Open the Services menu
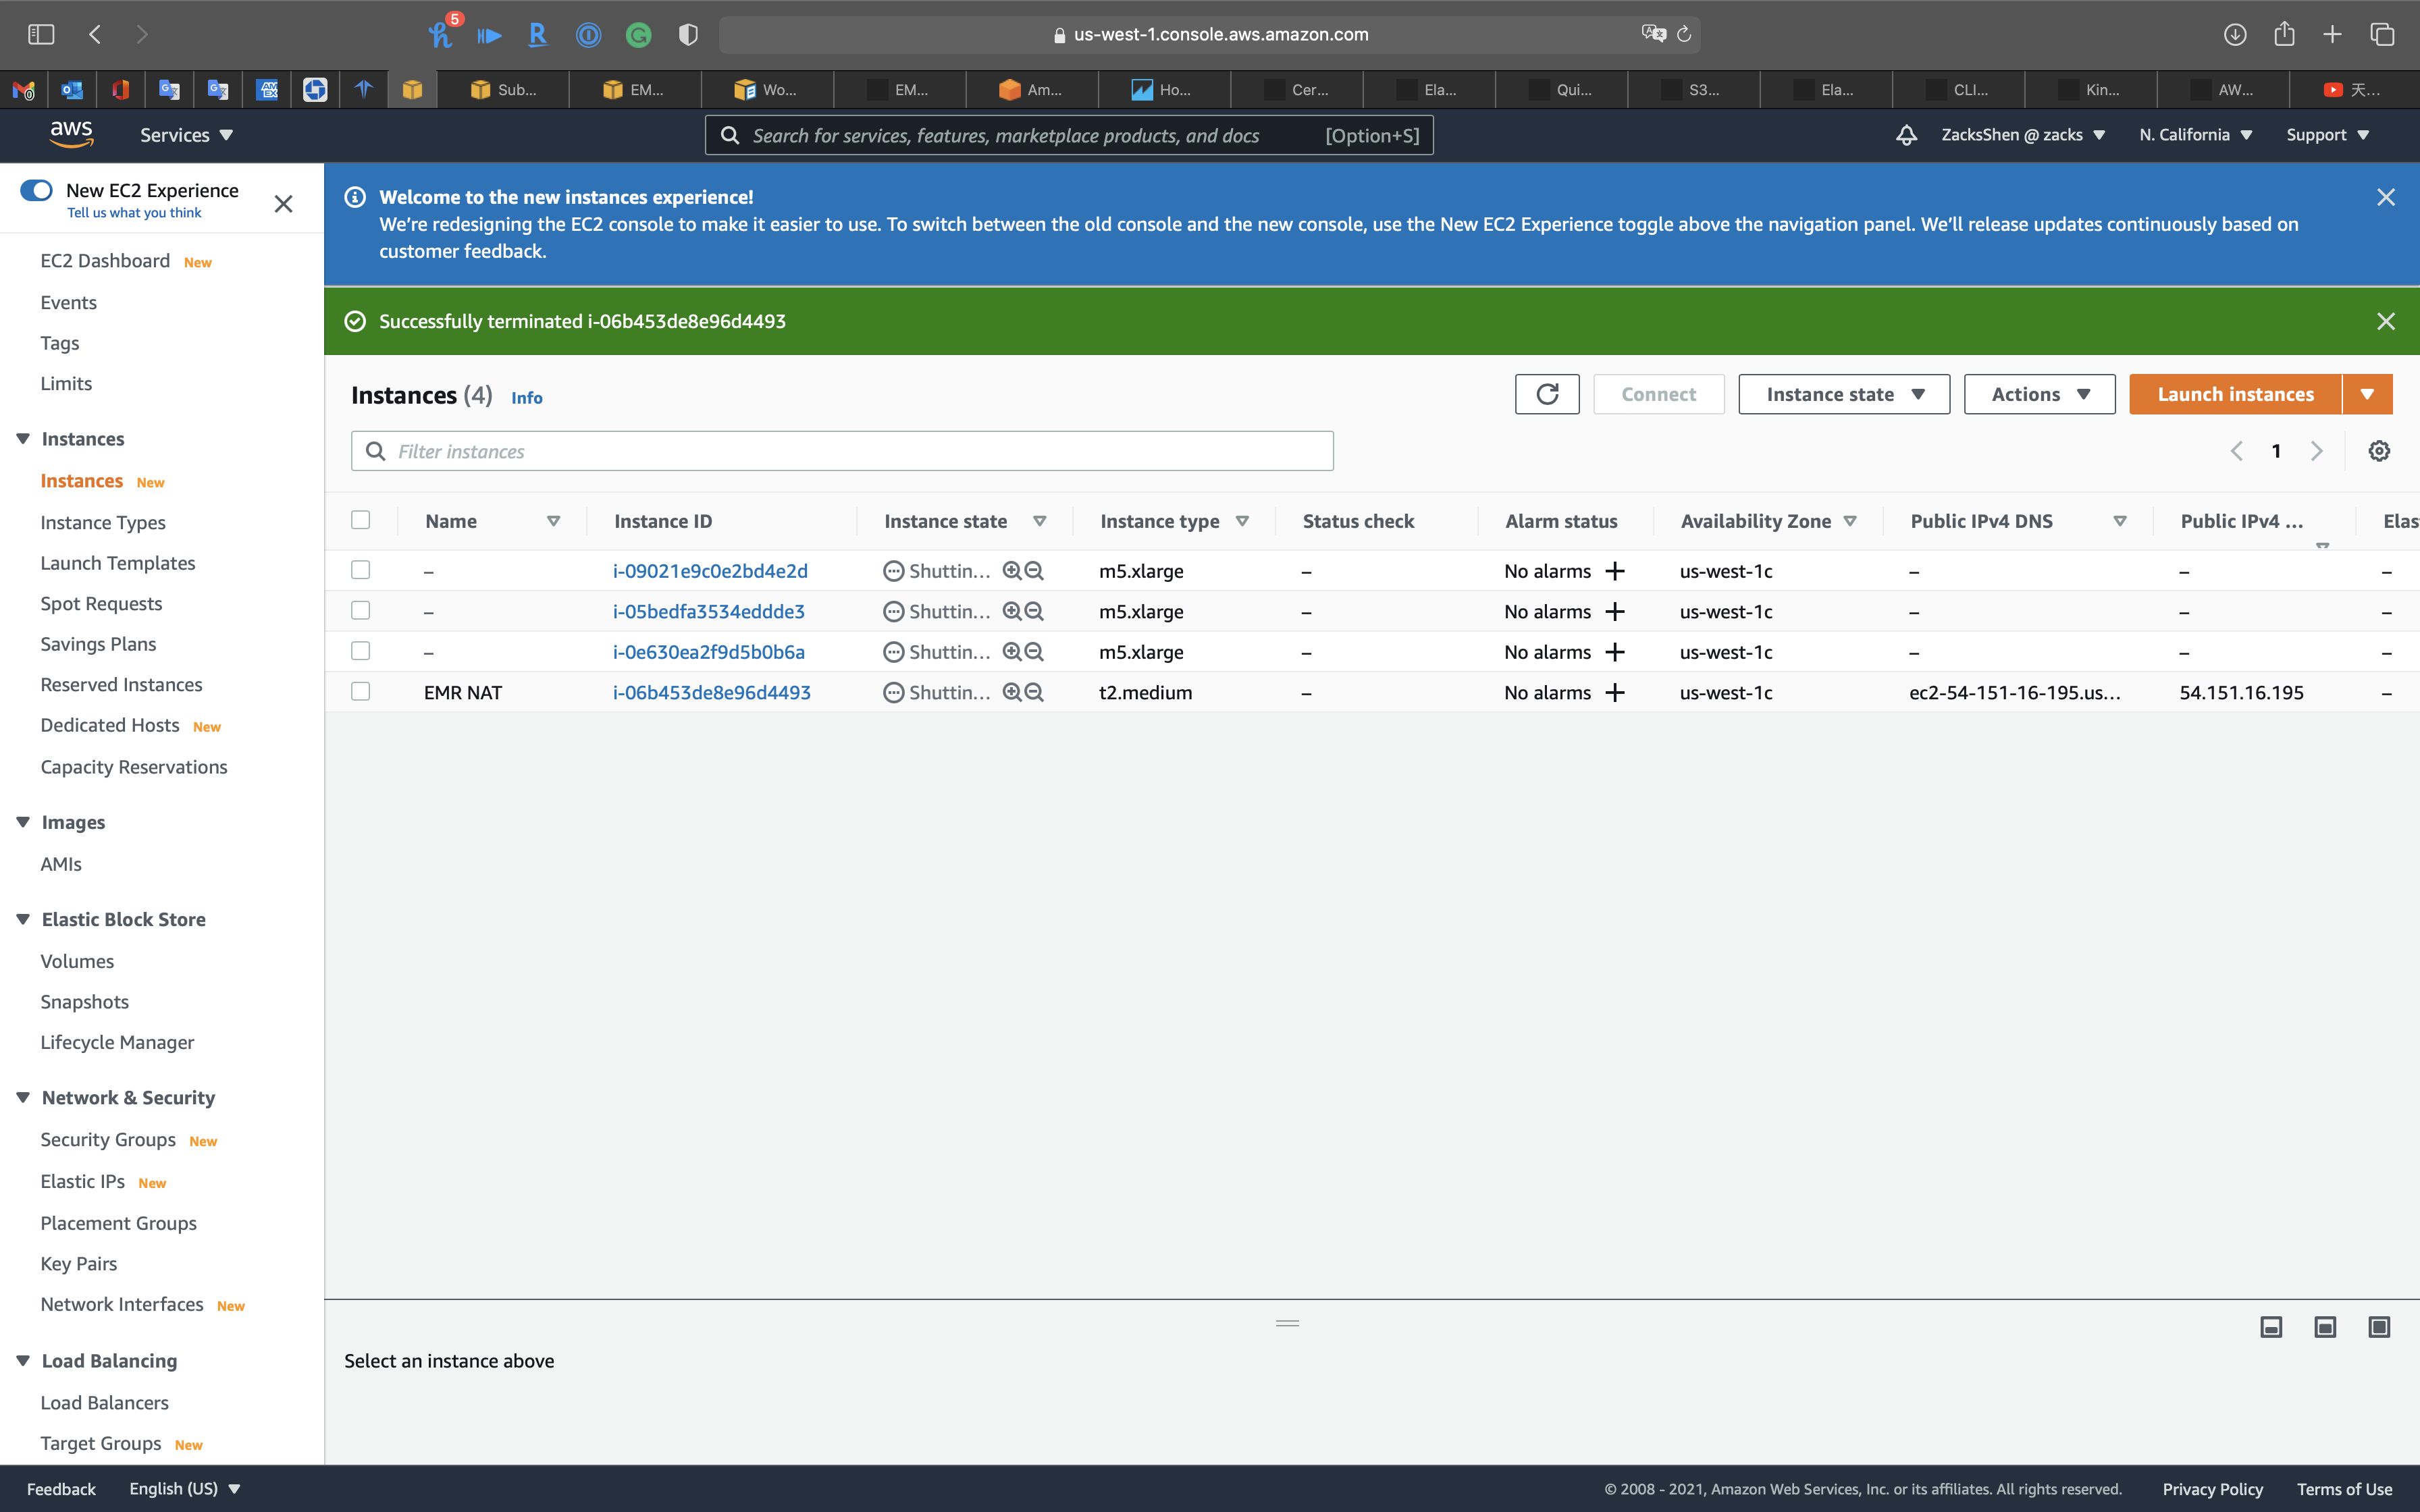Viewport: 2420px width, 1512px height. (x=186, y=135)
